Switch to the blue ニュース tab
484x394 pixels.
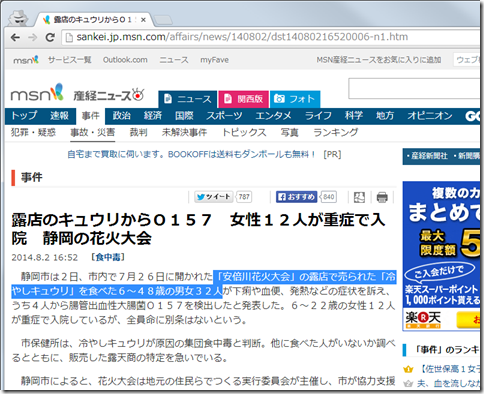(x=188, y=99)
